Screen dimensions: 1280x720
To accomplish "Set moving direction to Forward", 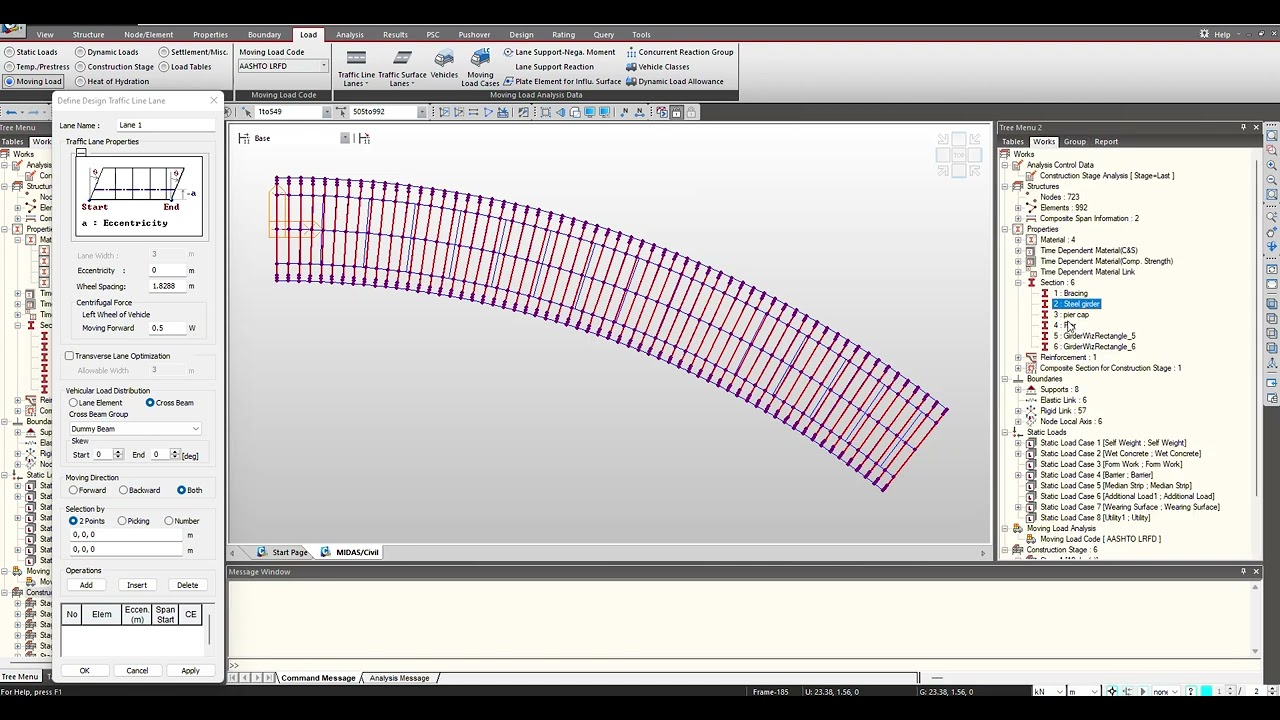I will pos(73,490).
